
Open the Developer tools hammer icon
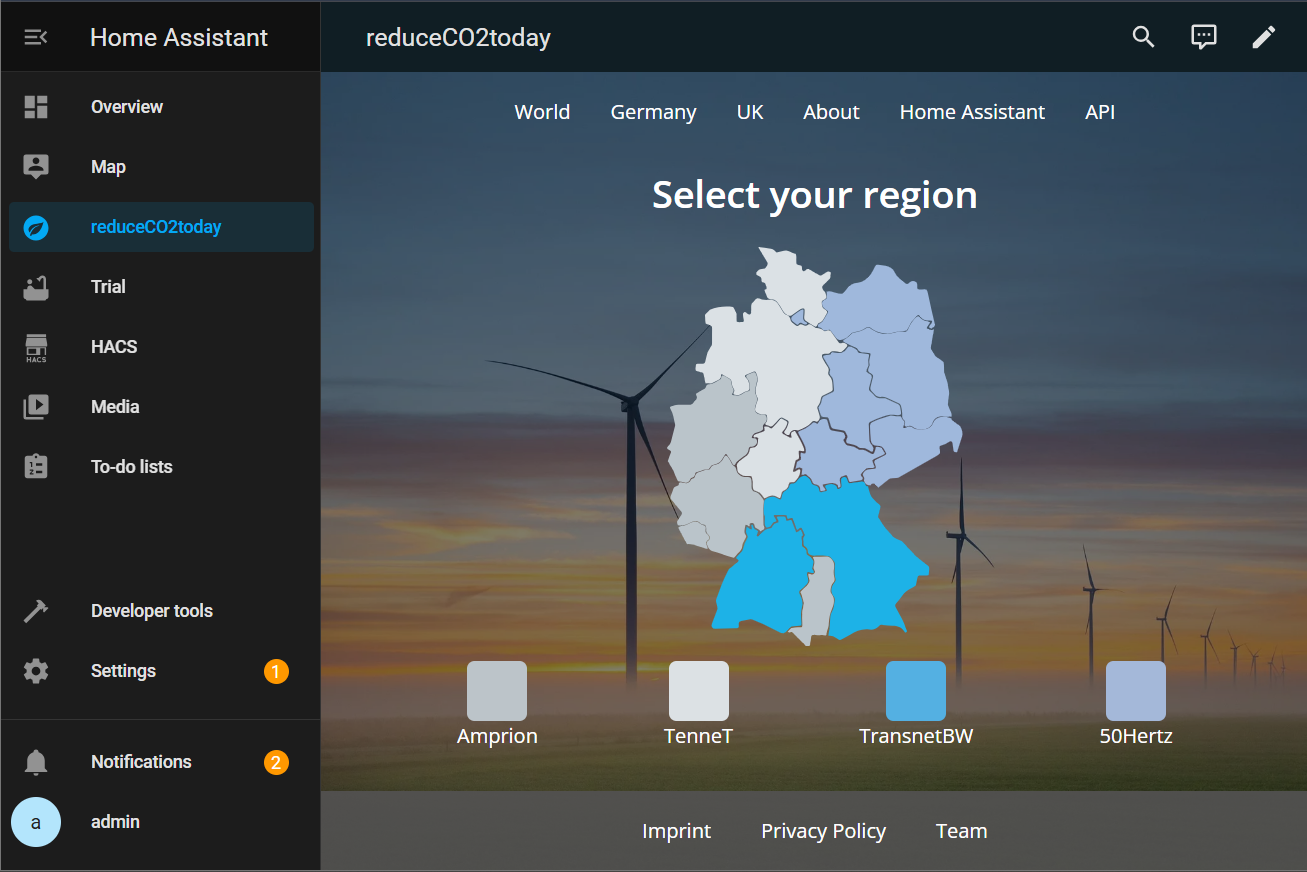coord(36,611)
